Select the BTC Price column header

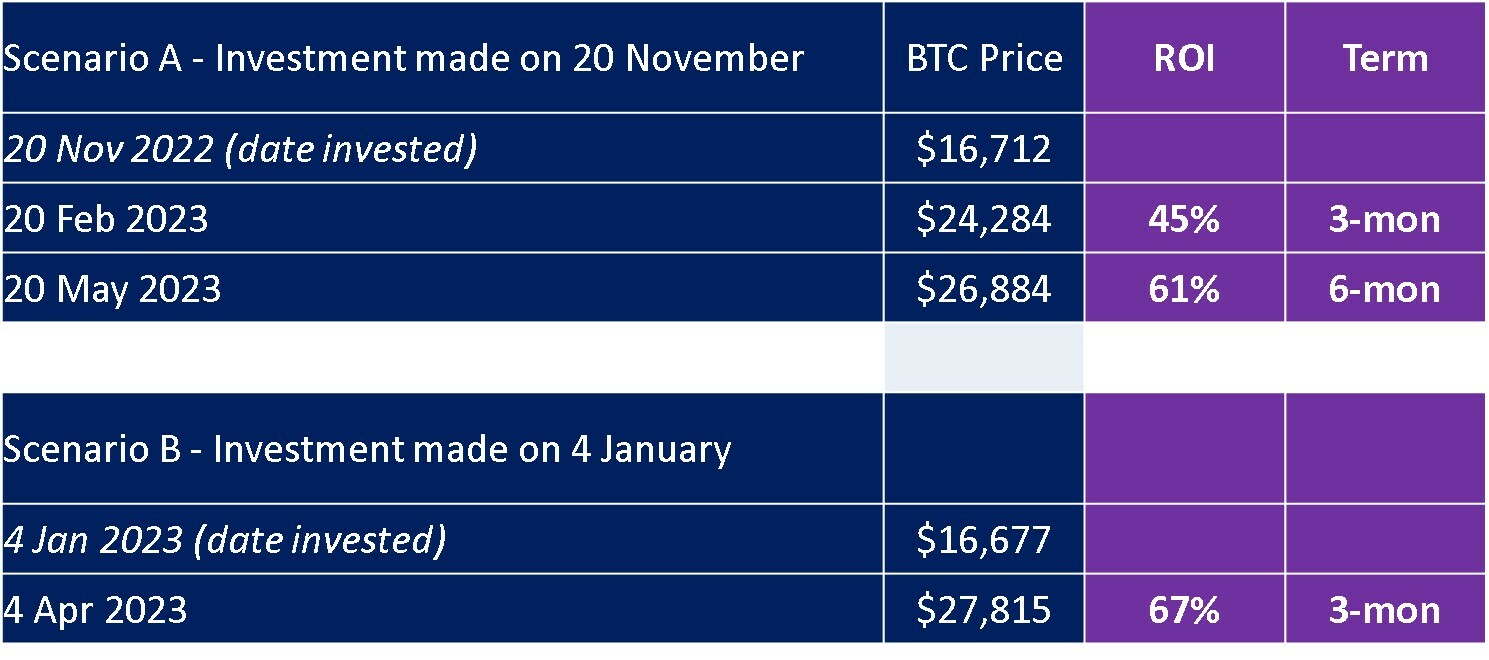pos(984,57)
